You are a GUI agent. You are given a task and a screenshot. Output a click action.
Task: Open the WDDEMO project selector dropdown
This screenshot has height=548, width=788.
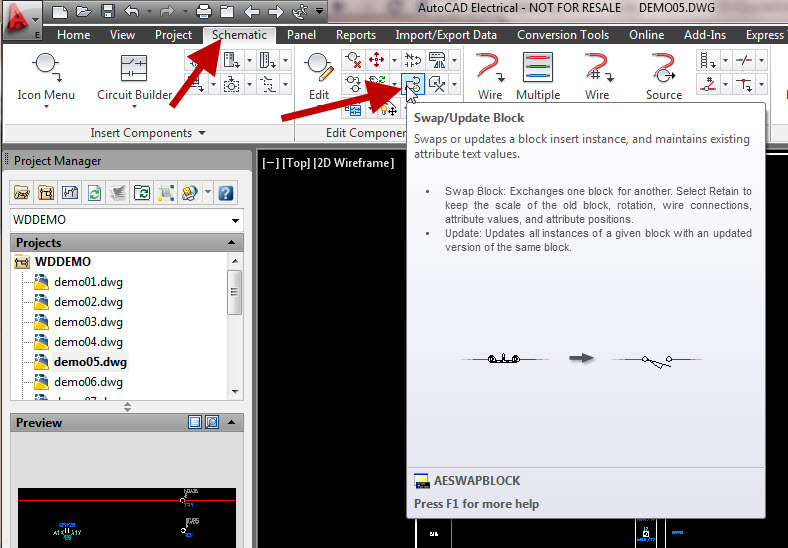coord(235,220)
